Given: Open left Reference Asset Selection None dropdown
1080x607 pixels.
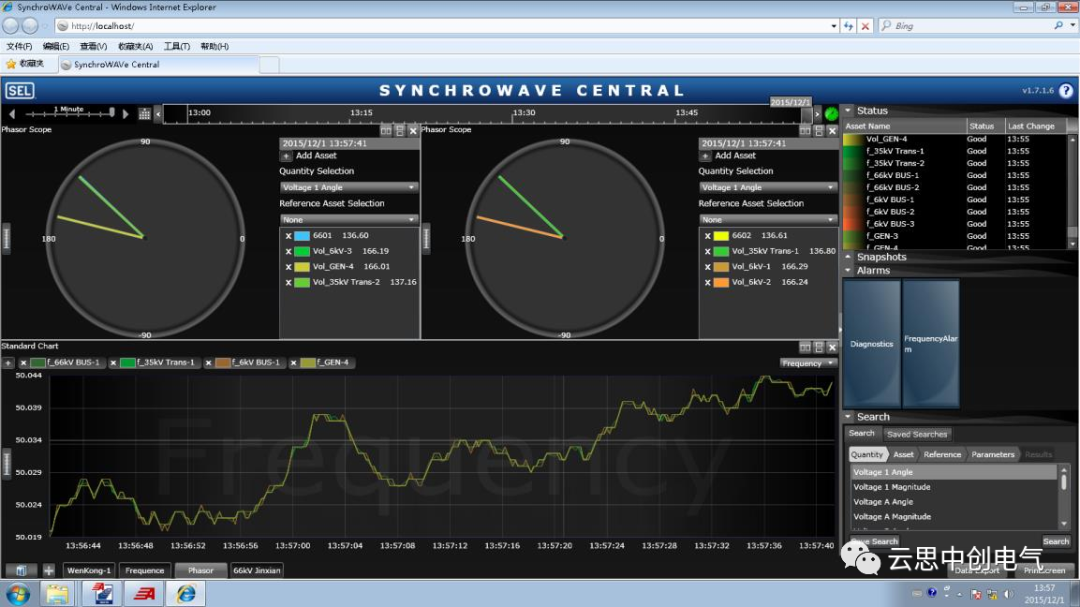Looking at the screenshot, I should click(x=349, y=220).
